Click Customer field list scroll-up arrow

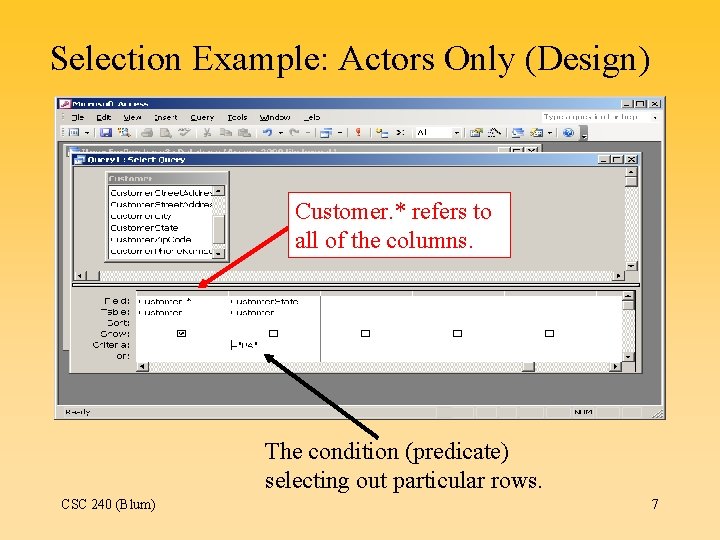click(x=219, y=191)
